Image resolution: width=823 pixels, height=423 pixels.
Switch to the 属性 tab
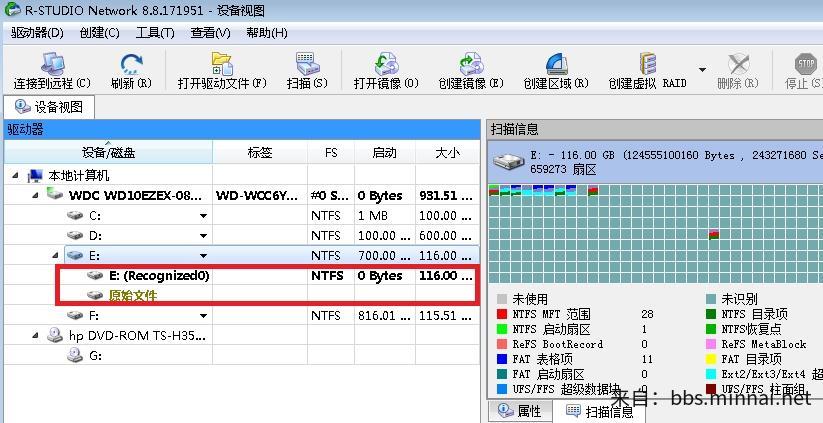point(520,411)
